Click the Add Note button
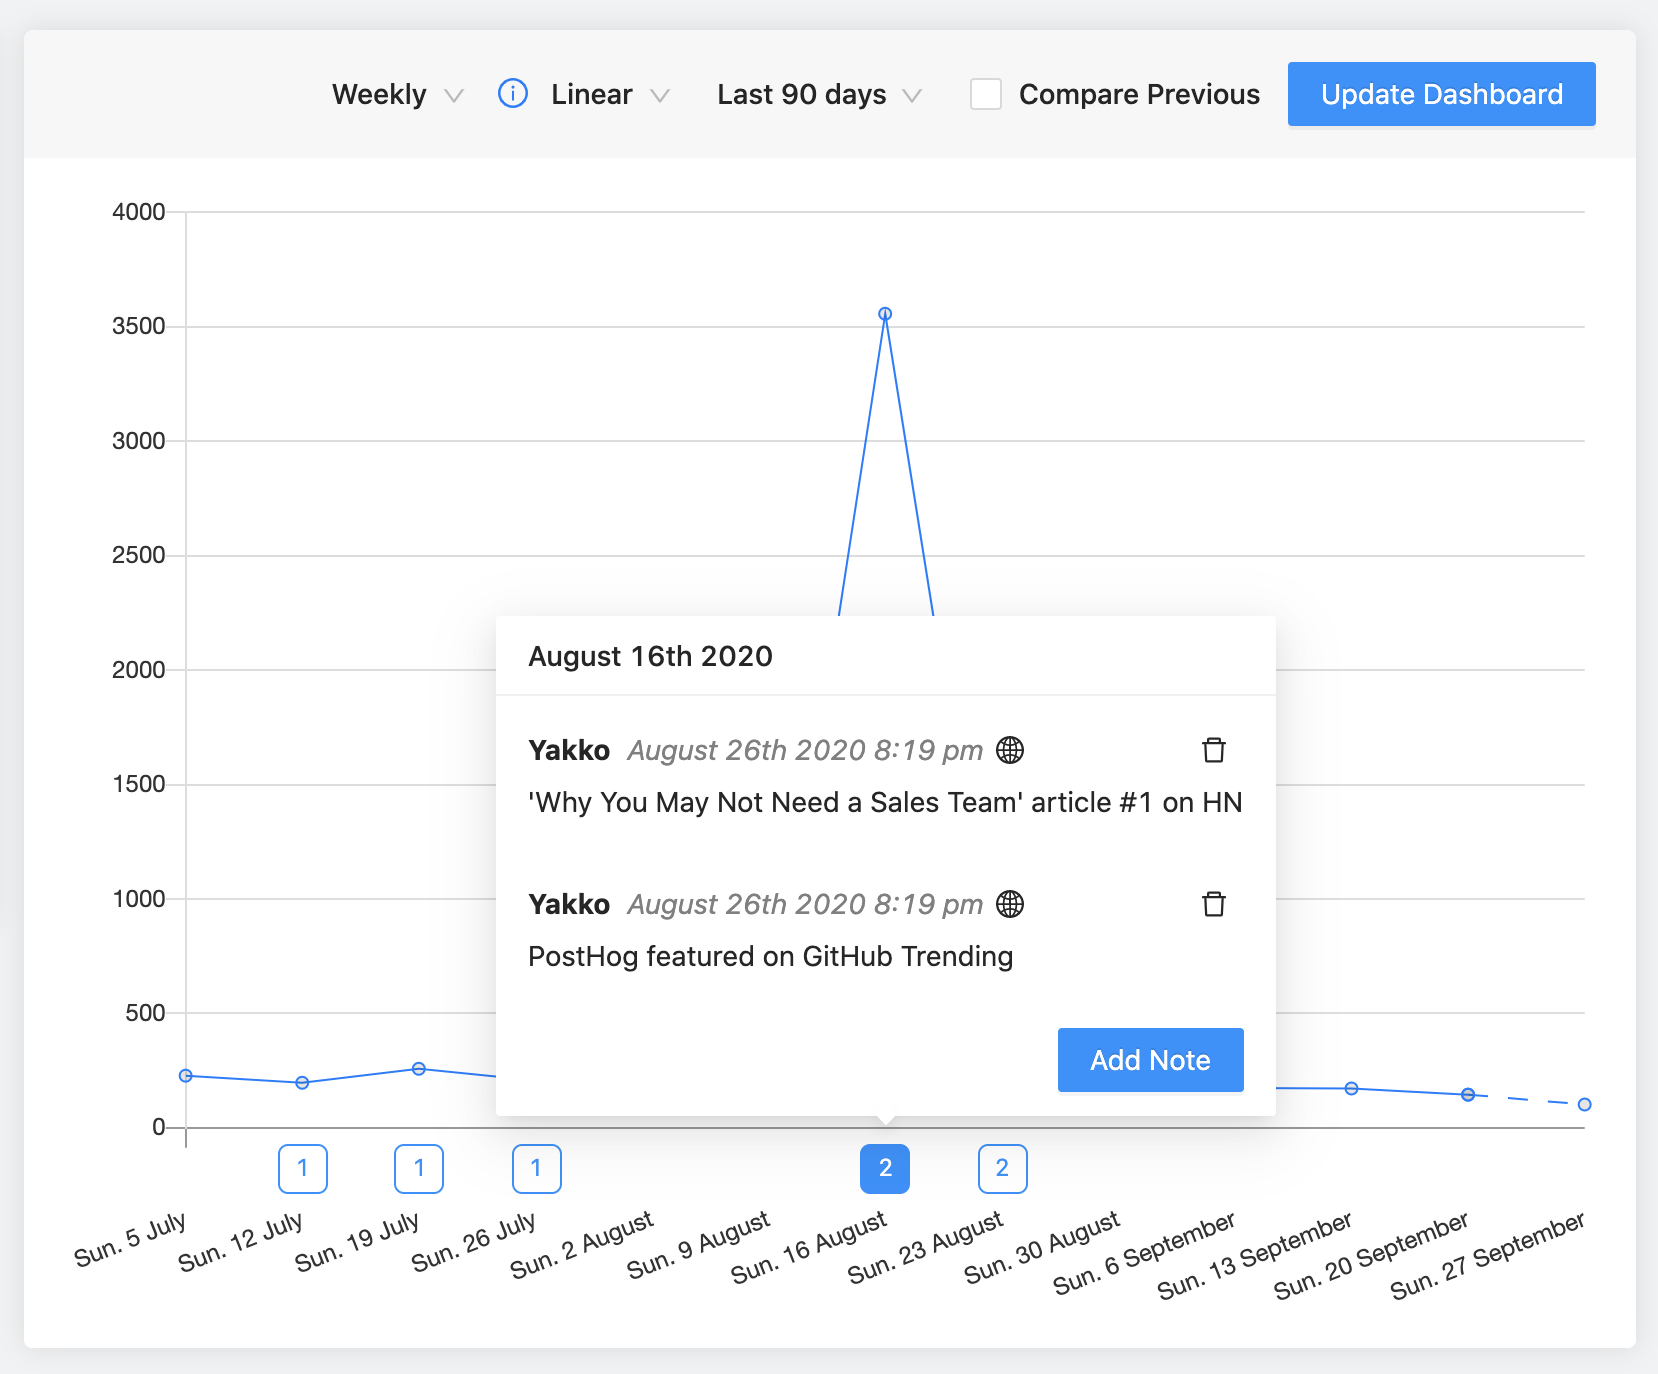Screen dimensions: 1658x1374 pos(1150,1060)
